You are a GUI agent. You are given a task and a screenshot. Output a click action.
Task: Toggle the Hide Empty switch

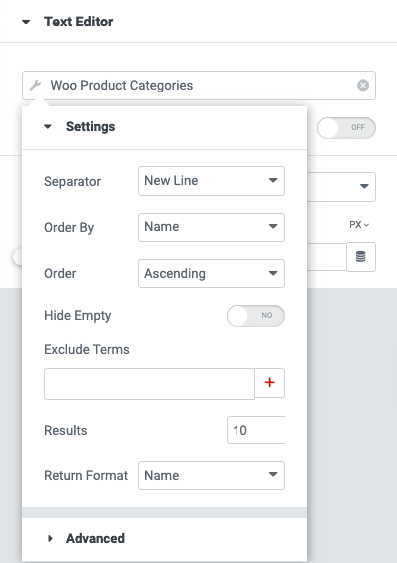pos(256,316)
